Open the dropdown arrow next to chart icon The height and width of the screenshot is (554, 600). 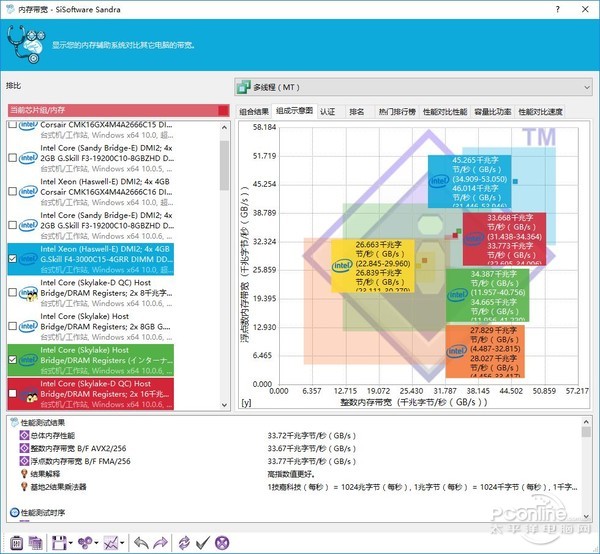point(122,543)
